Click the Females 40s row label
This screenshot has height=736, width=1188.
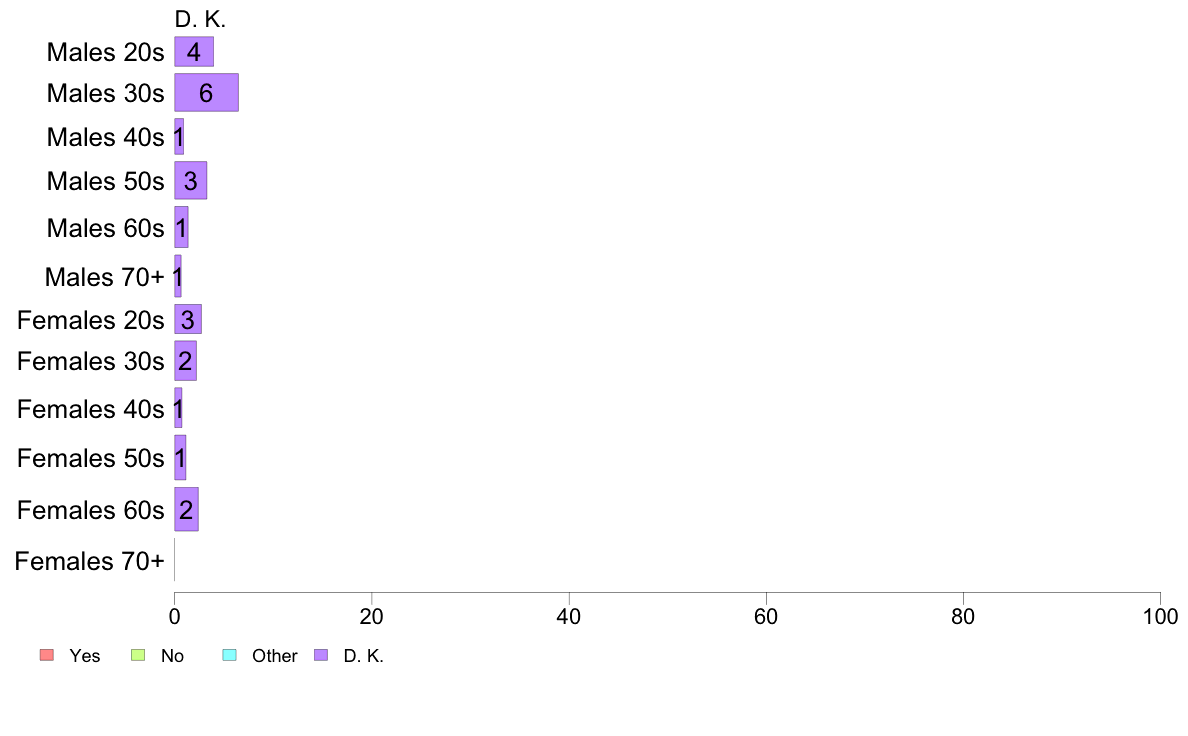tap(91, 409)
